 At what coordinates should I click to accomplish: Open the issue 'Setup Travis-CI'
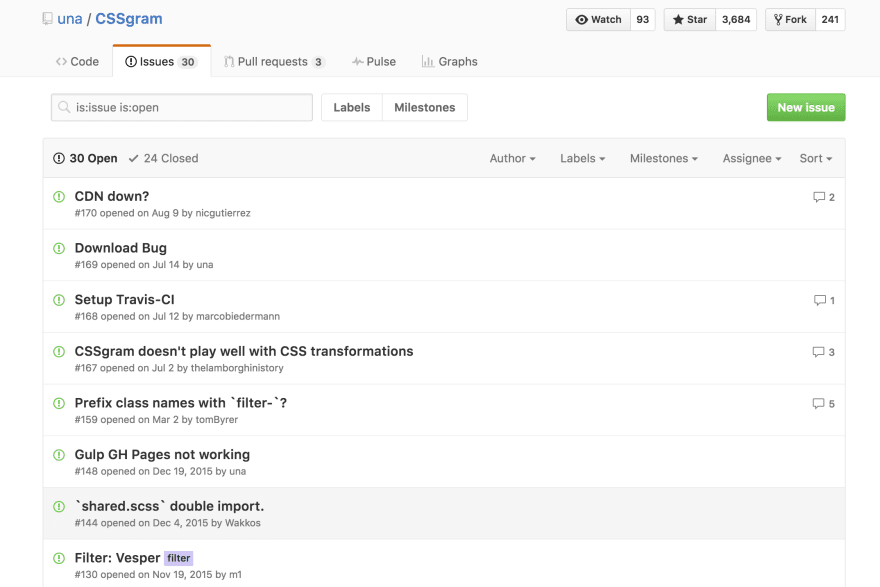tap(125, 300)
